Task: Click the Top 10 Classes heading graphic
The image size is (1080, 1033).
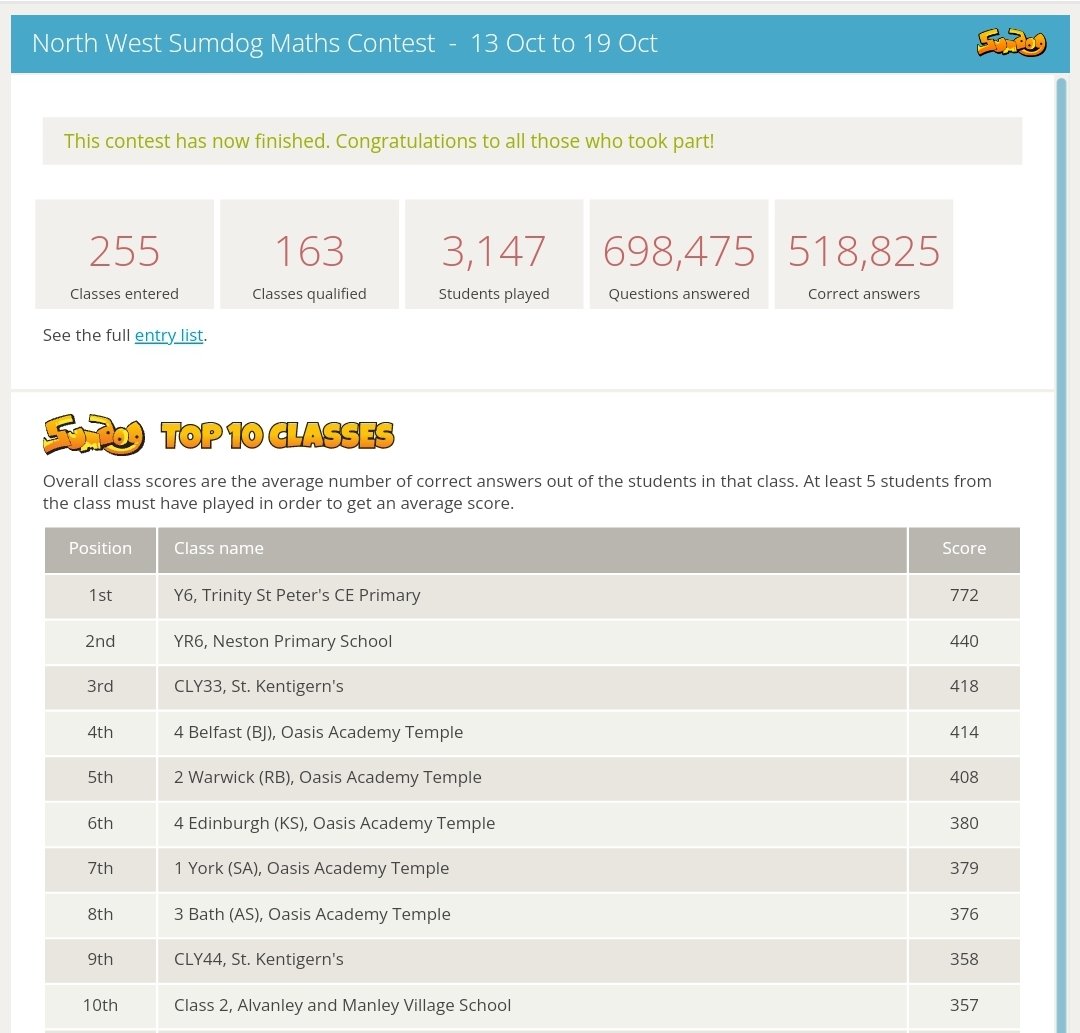Action: tap(278, 436)
